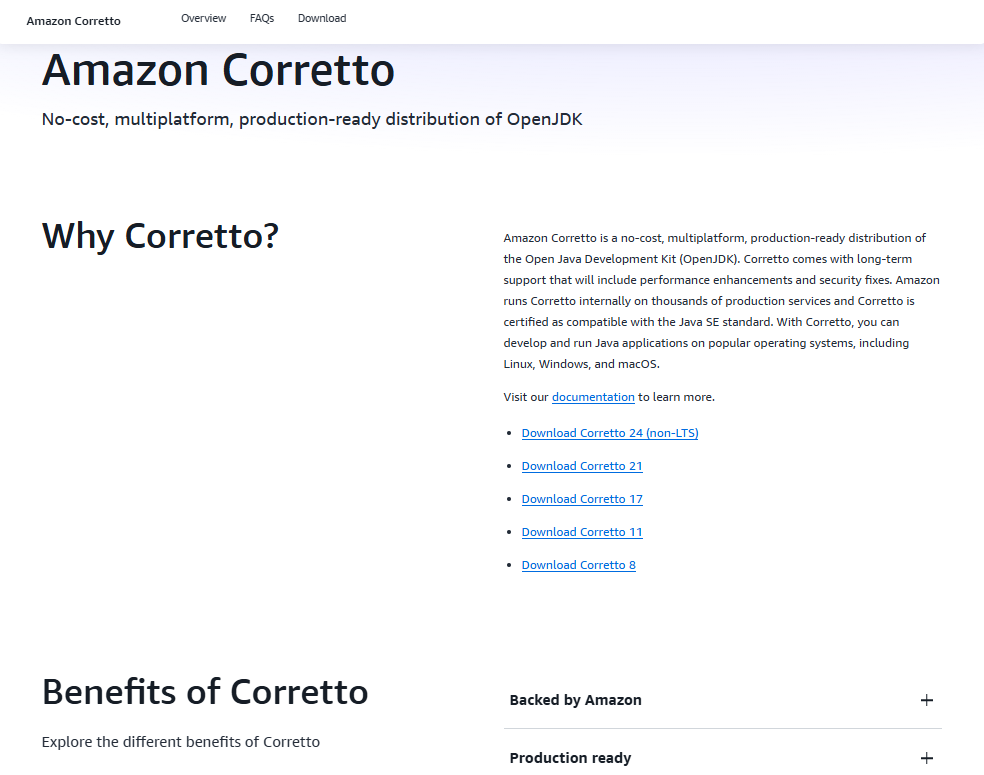
Task: Click the plus icon beside Backed by Amazon
Action: coord(926,700)
